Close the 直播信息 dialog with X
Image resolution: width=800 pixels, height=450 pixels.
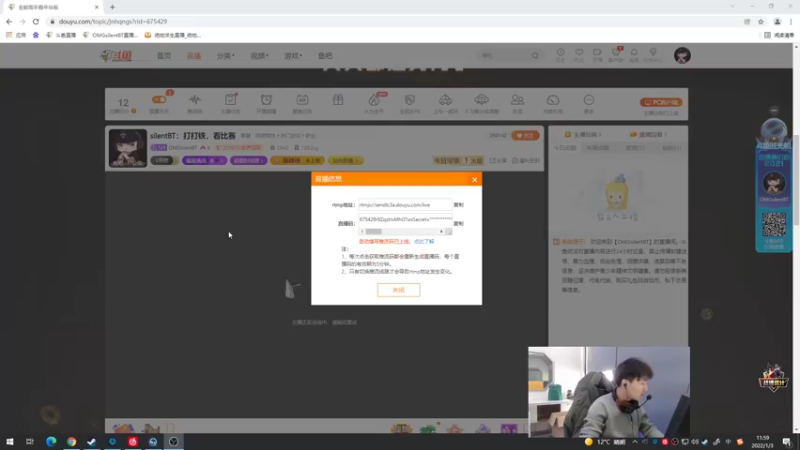tap(474, 180)
